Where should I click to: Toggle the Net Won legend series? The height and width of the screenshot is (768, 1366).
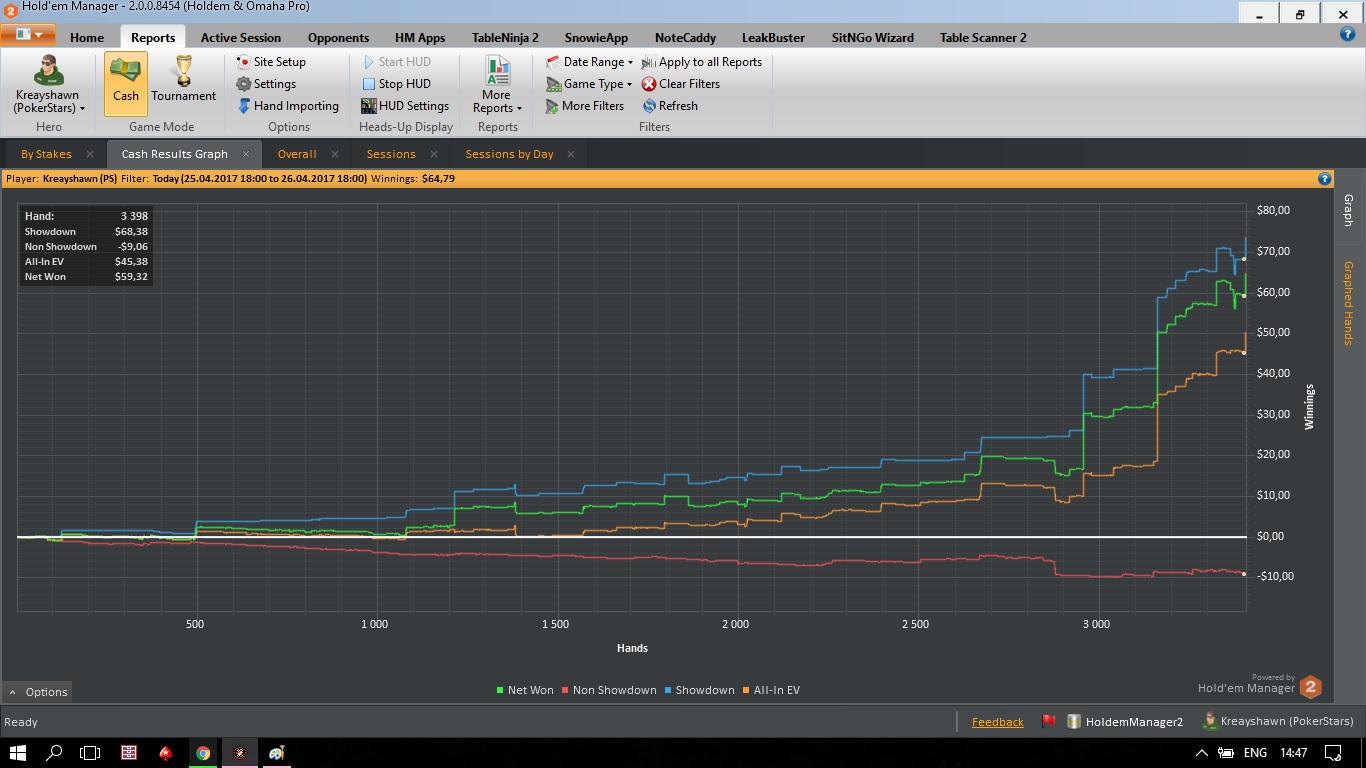(x=525, y=690)
